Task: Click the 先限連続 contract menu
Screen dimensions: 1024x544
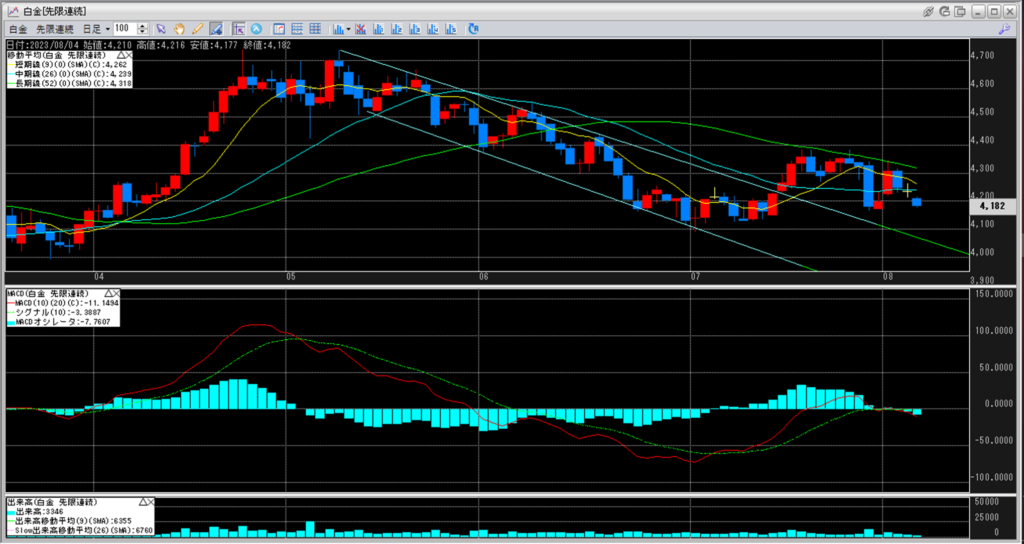Action: point(56,29)
